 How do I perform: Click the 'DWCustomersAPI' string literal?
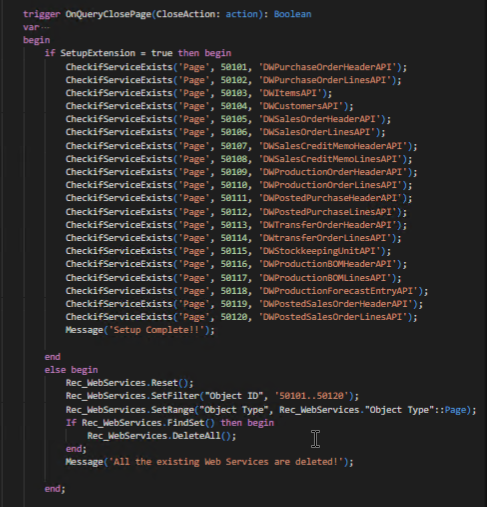pos(301,106)
